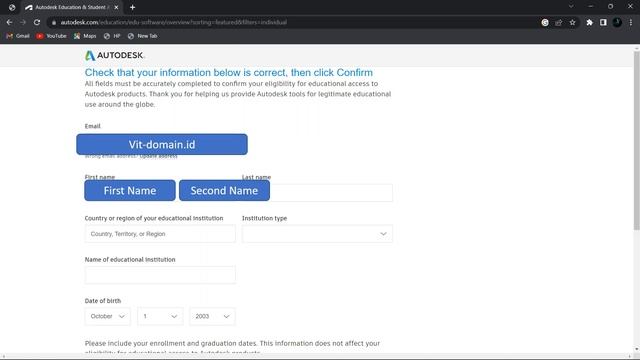Close the Autodesk Education tab
The image size is (640, 360).
(116, 7)
